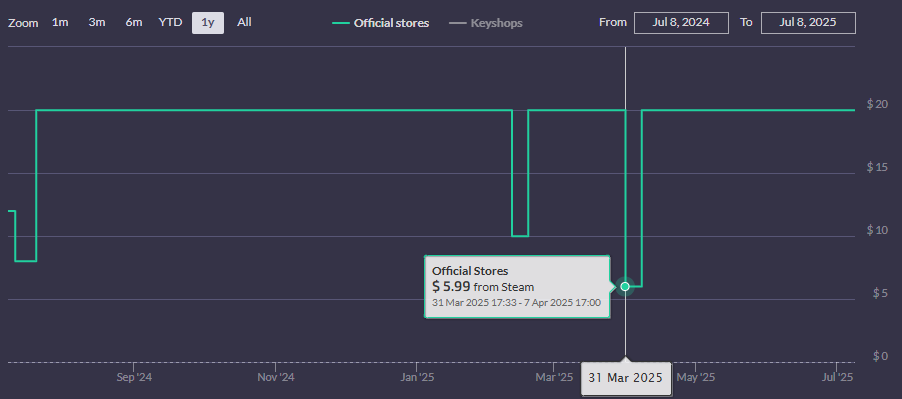The image size is (902, 399).
Task: Click the highlighted $5.99 data point marker
Action: (625, 286)
